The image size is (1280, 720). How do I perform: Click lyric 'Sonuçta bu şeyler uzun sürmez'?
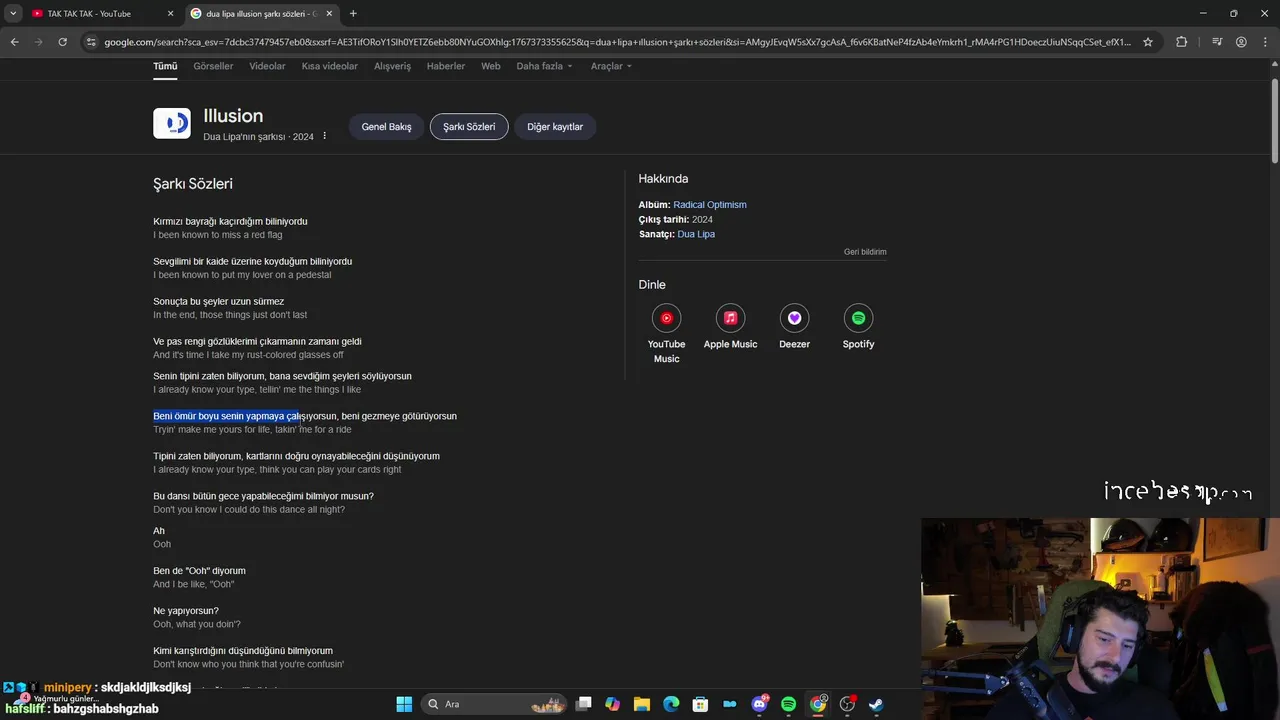(219, 301)
